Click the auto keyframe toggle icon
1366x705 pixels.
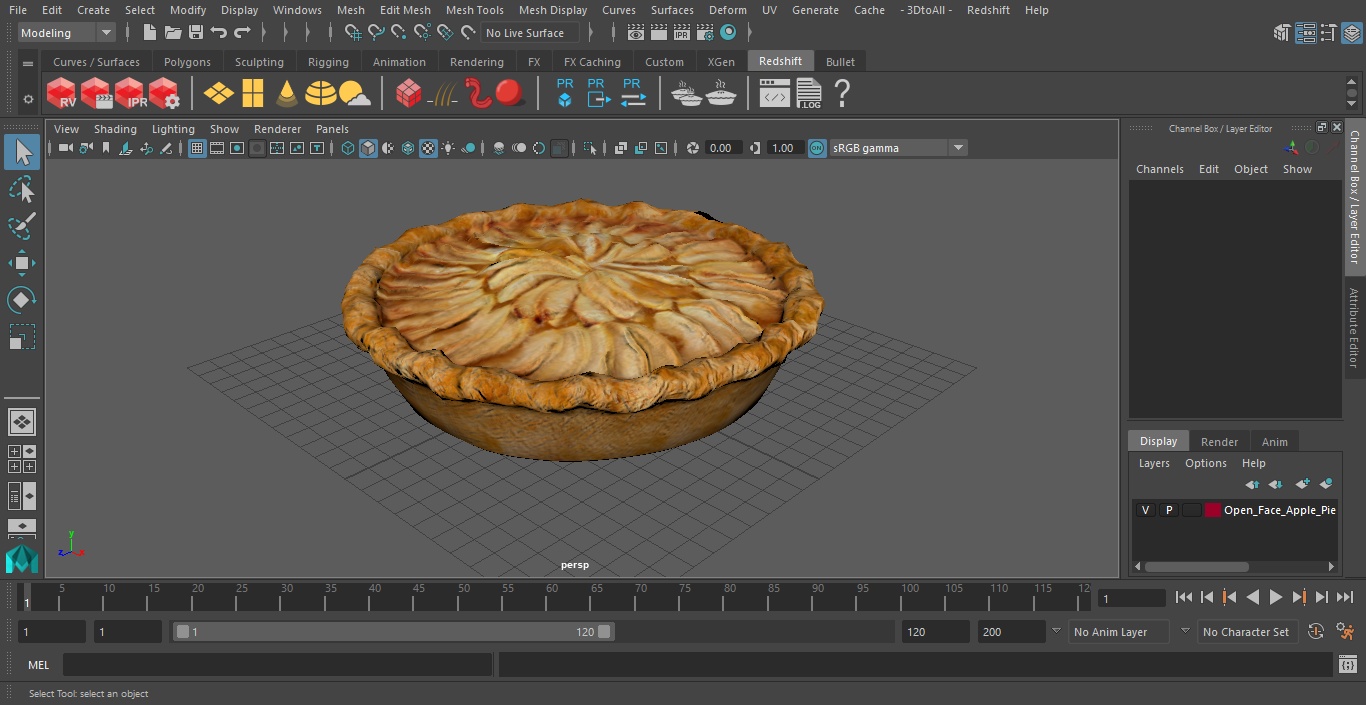[x=1316, y=631]
